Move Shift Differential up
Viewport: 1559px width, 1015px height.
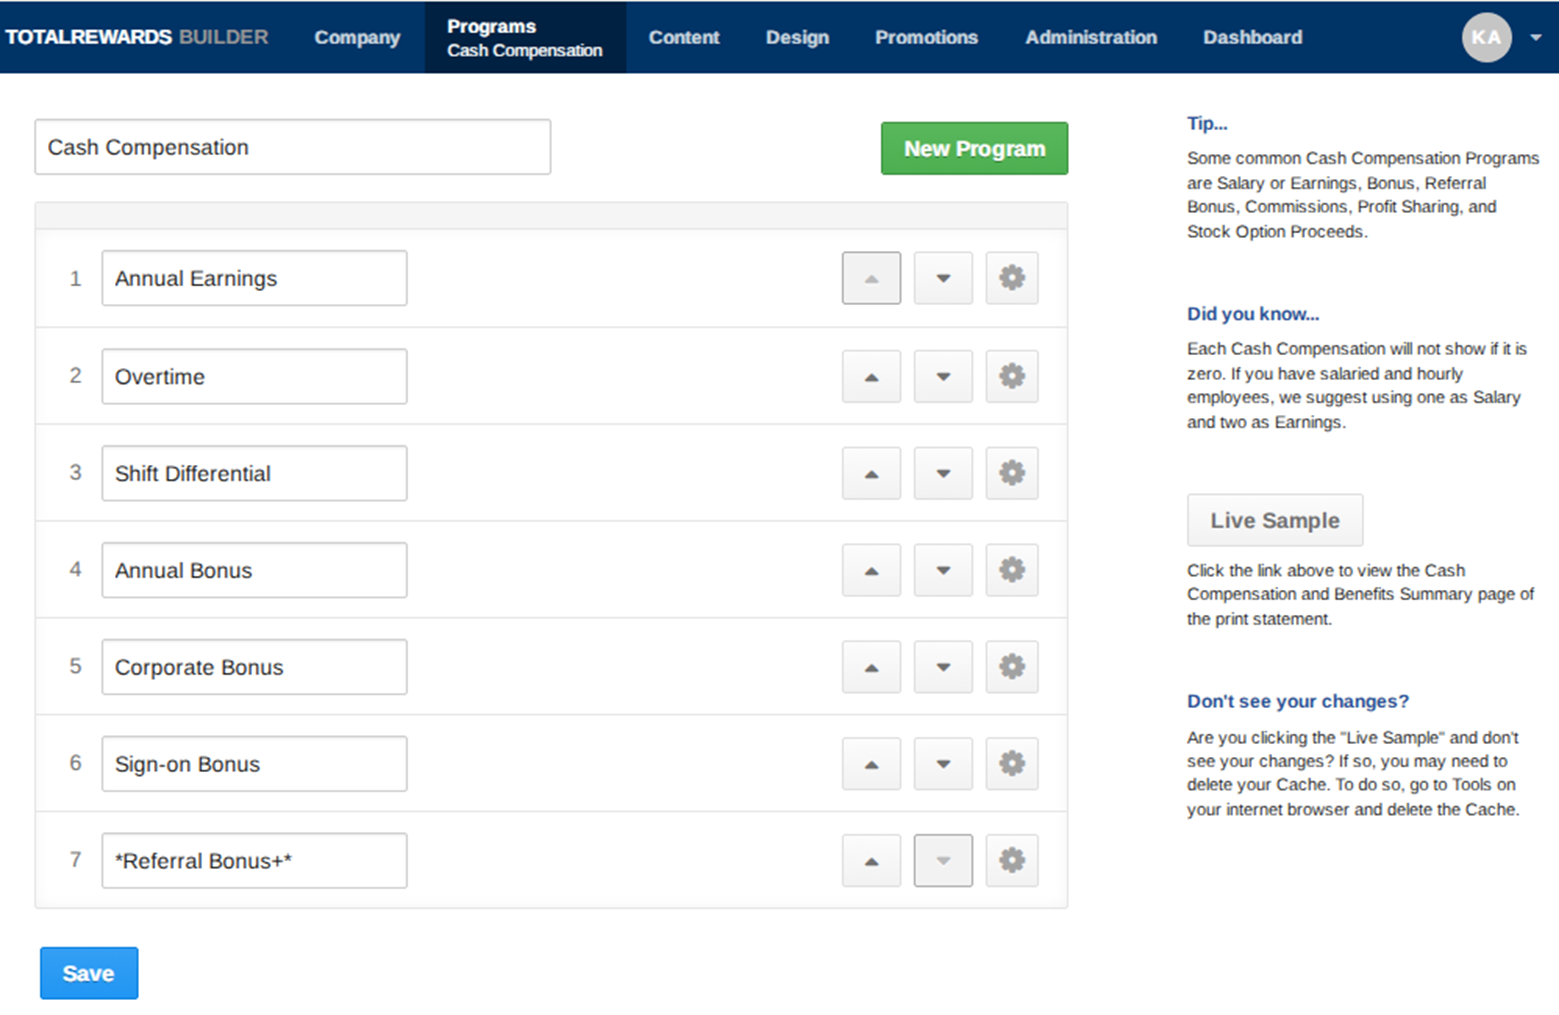pos(871,473)
